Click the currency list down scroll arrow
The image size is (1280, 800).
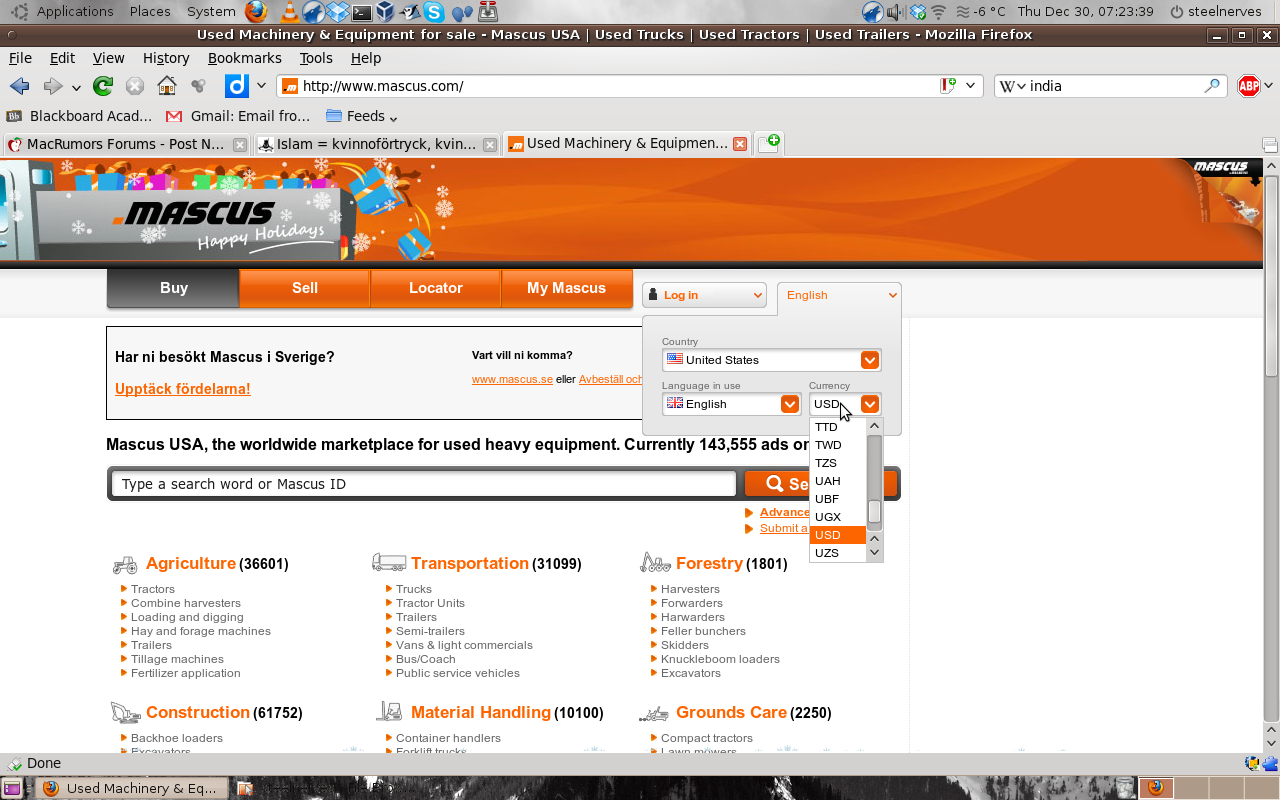click(x=875, y=553)
